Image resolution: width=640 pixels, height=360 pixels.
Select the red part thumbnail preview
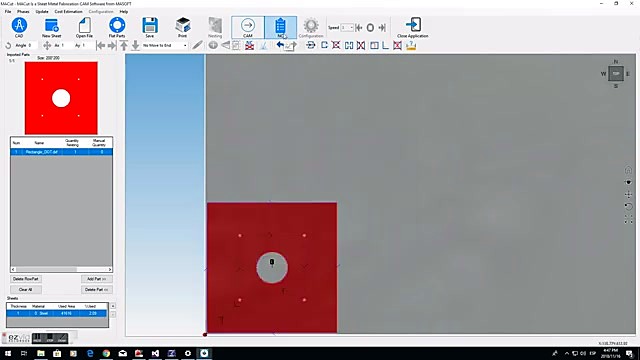coord(61,98)
